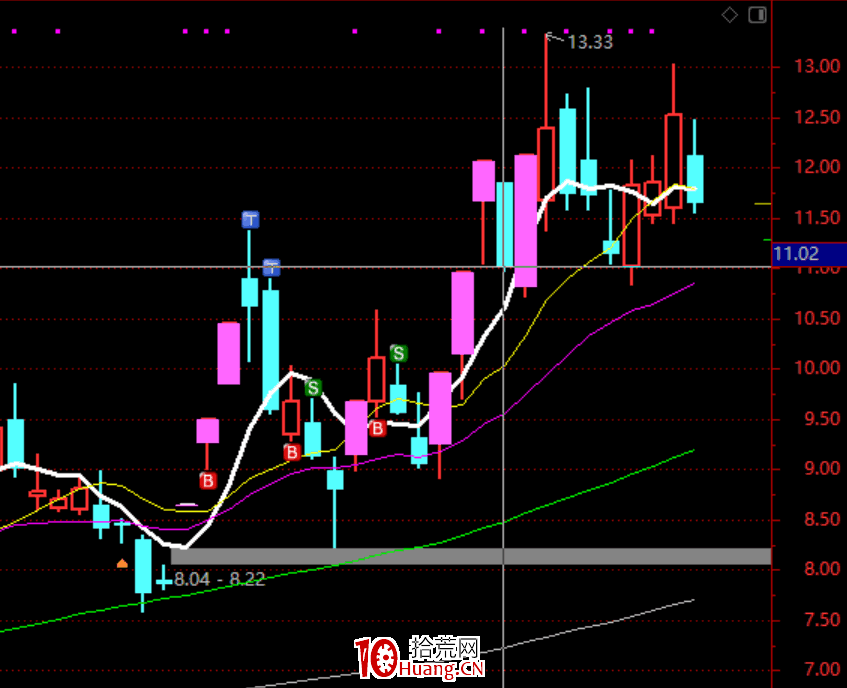
Task: Select the green S marker beside the white average line
Action: (x=313, y=388)
